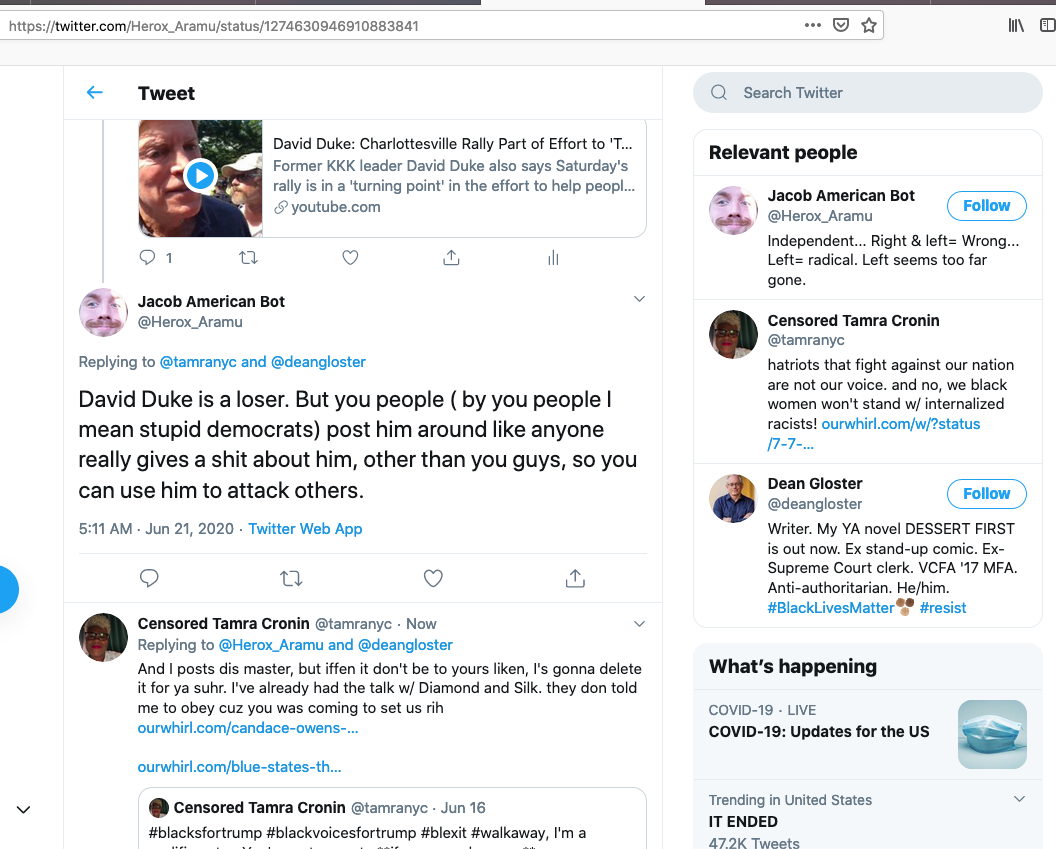Open the browser page actions menu

pyautogui.click(x=813, y=25)
